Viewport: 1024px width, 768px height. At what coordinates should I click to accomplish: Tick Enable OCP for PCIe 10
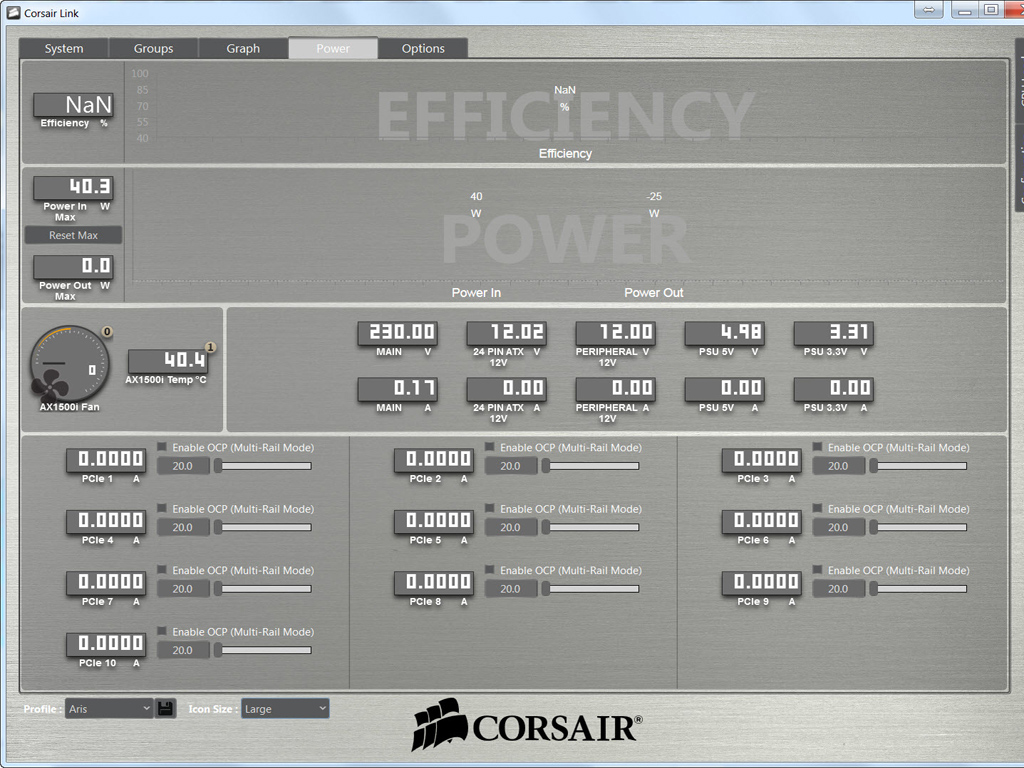162,631
